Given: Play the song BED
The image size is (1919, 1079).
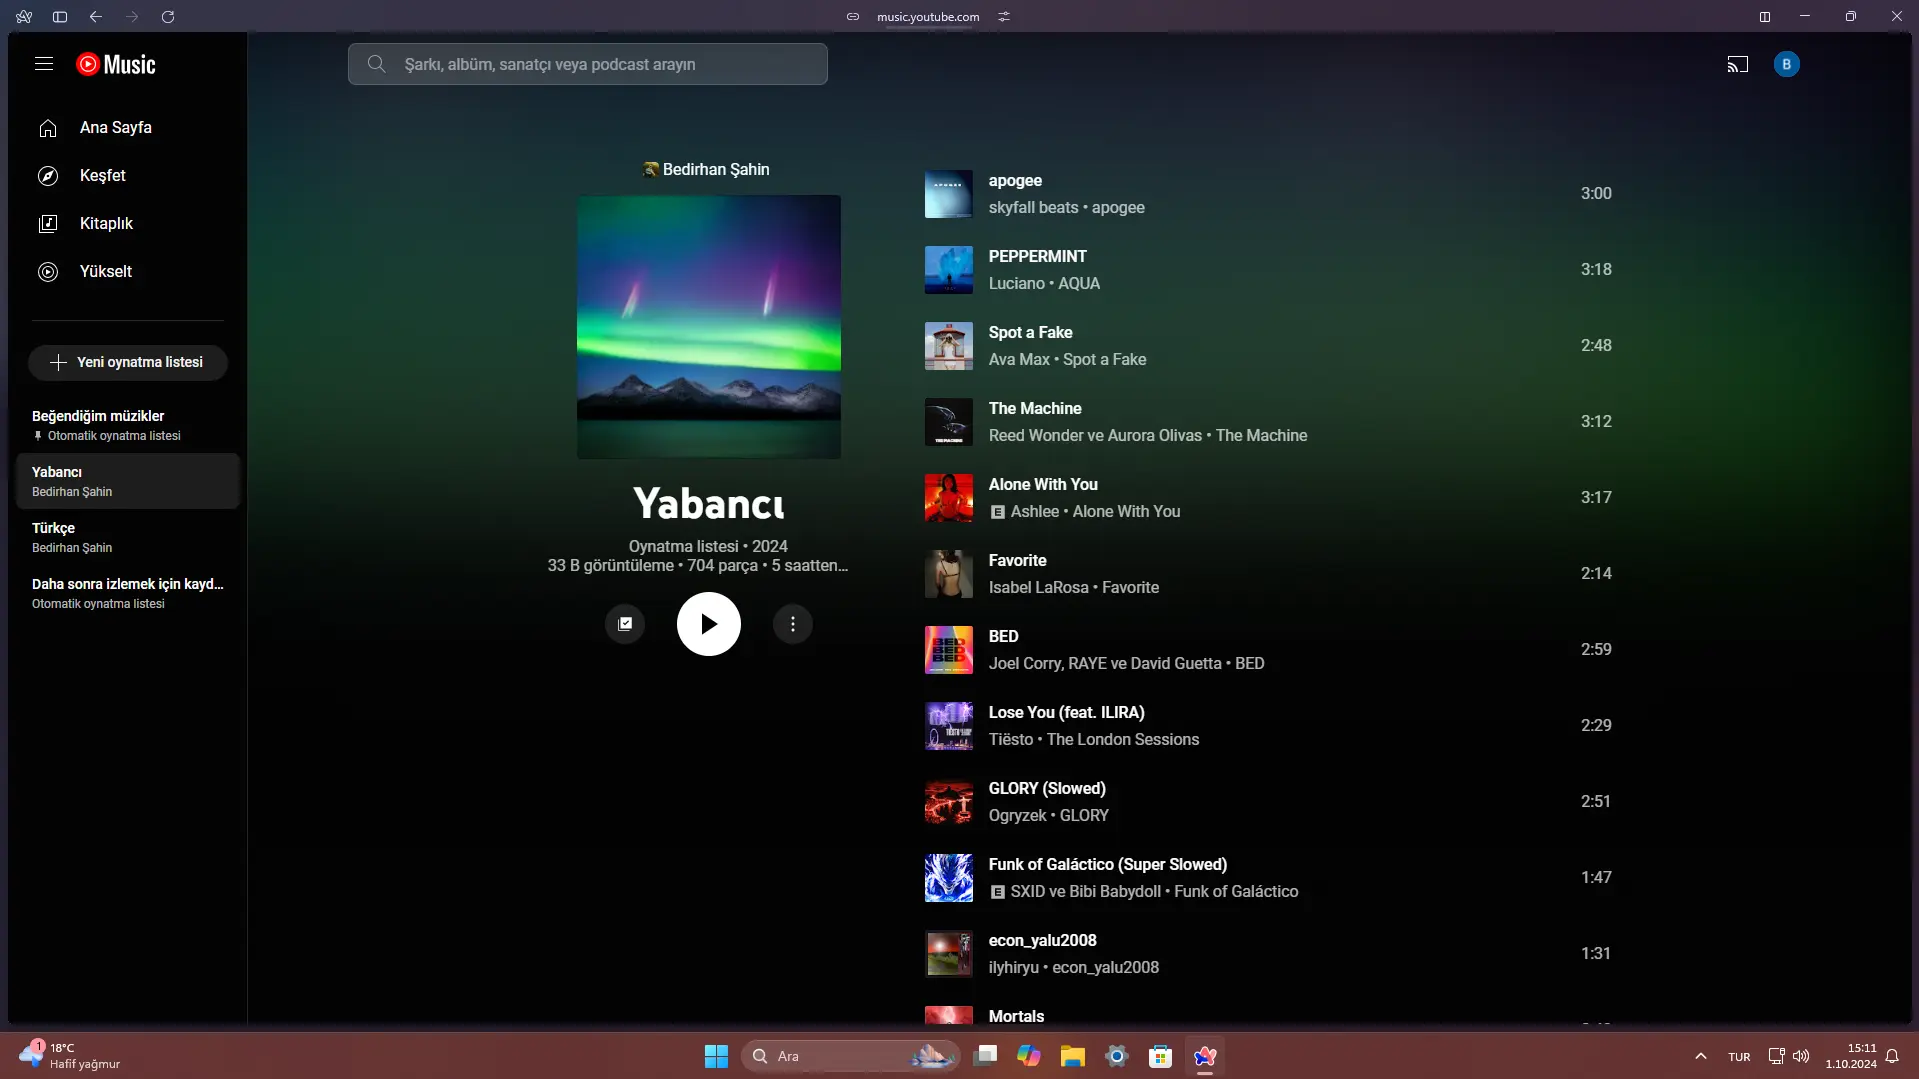Looking at the screenshot, I should pyautogui.click(x=1003, y=637).
